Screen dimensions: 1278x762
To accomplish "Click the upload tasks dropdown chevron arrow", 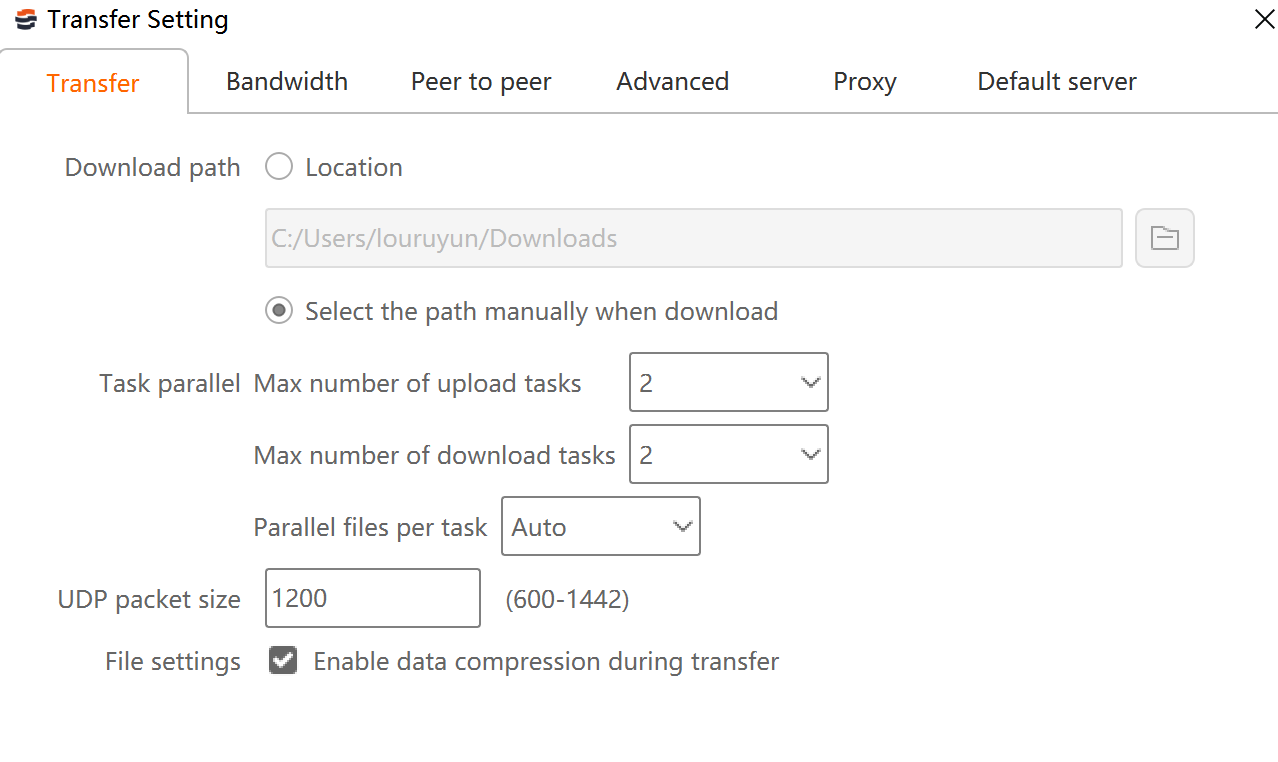I will (811, 383).
